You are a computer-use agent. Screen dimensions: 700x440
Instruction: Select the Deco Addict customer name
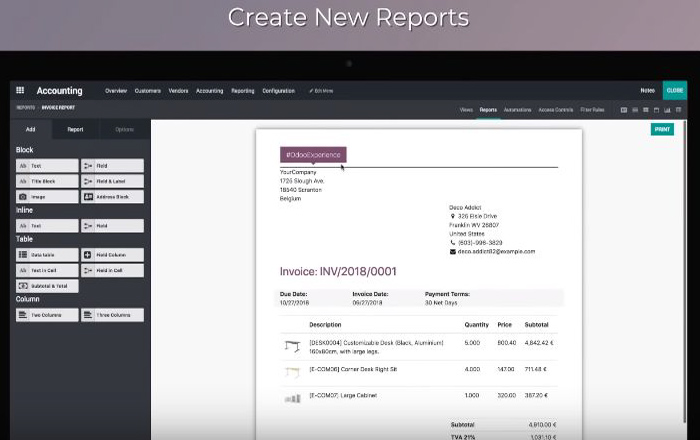coord(465,208)
